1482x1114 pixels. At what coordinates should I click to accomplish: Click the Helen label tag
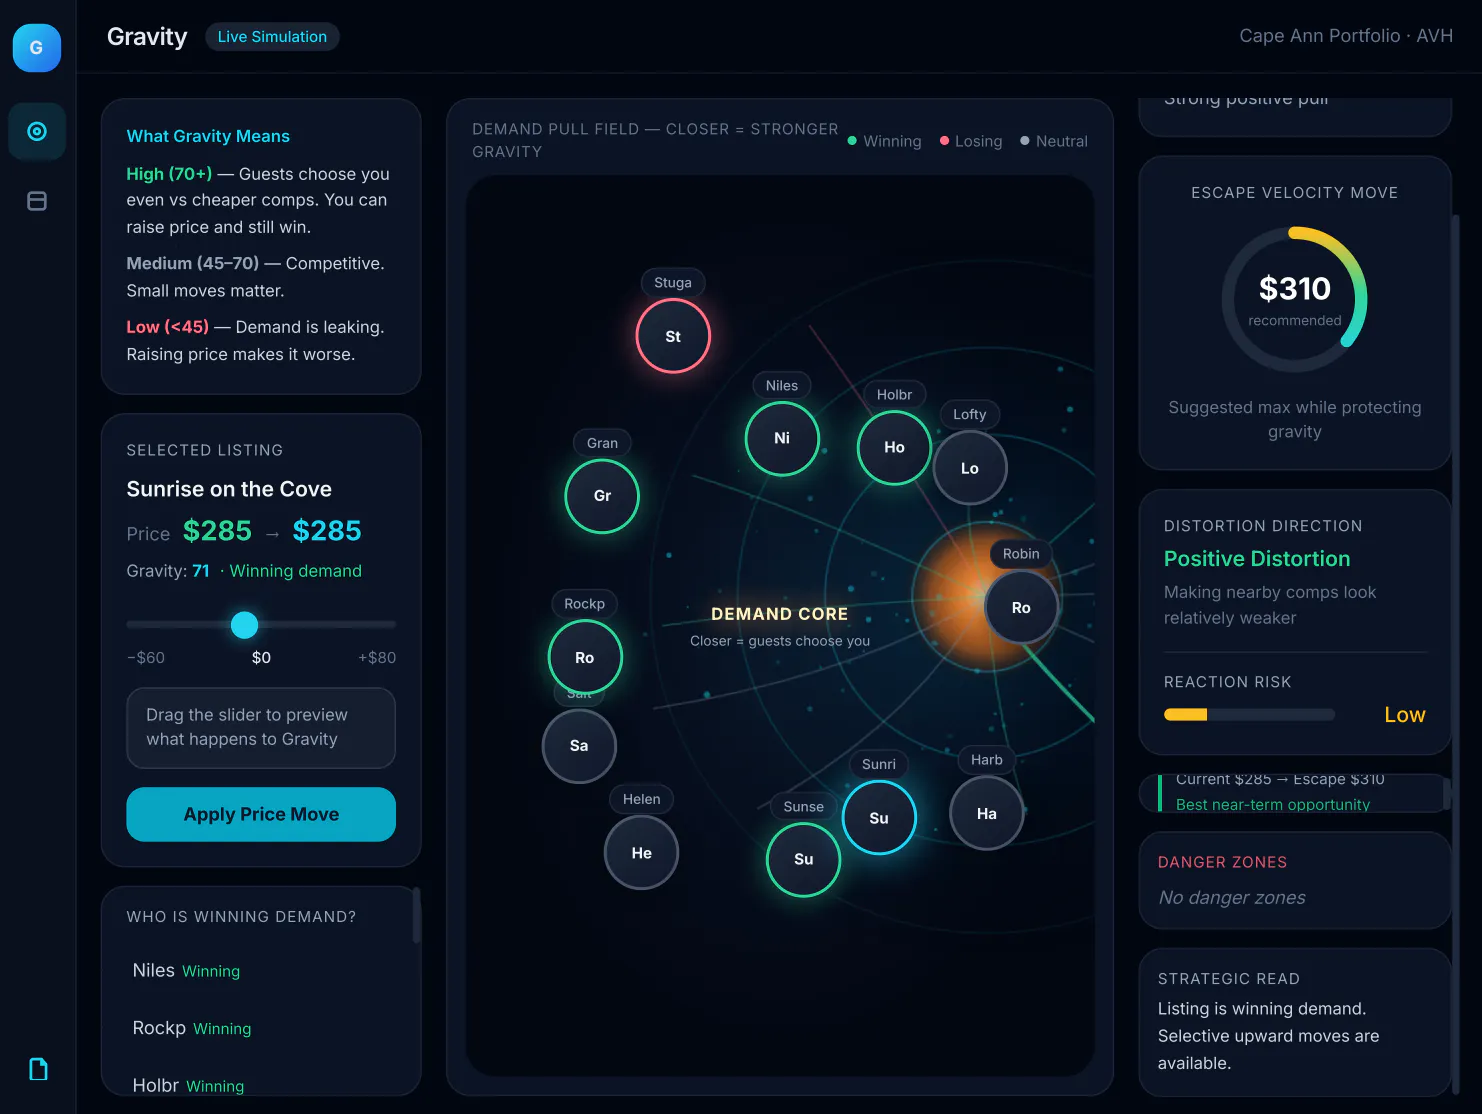tap(642, 799)
